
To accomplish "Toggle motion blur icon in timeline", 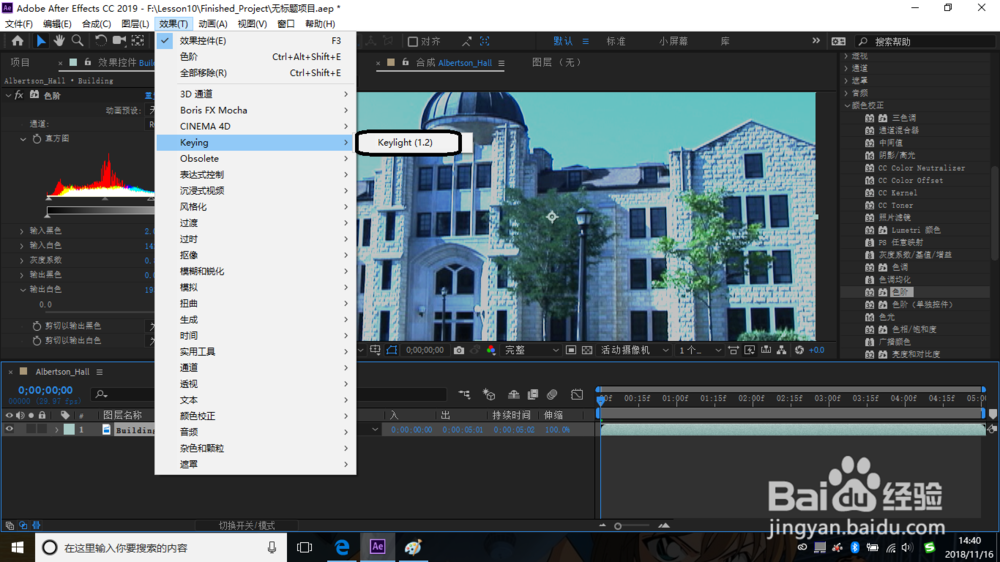I will coord(552,395).
